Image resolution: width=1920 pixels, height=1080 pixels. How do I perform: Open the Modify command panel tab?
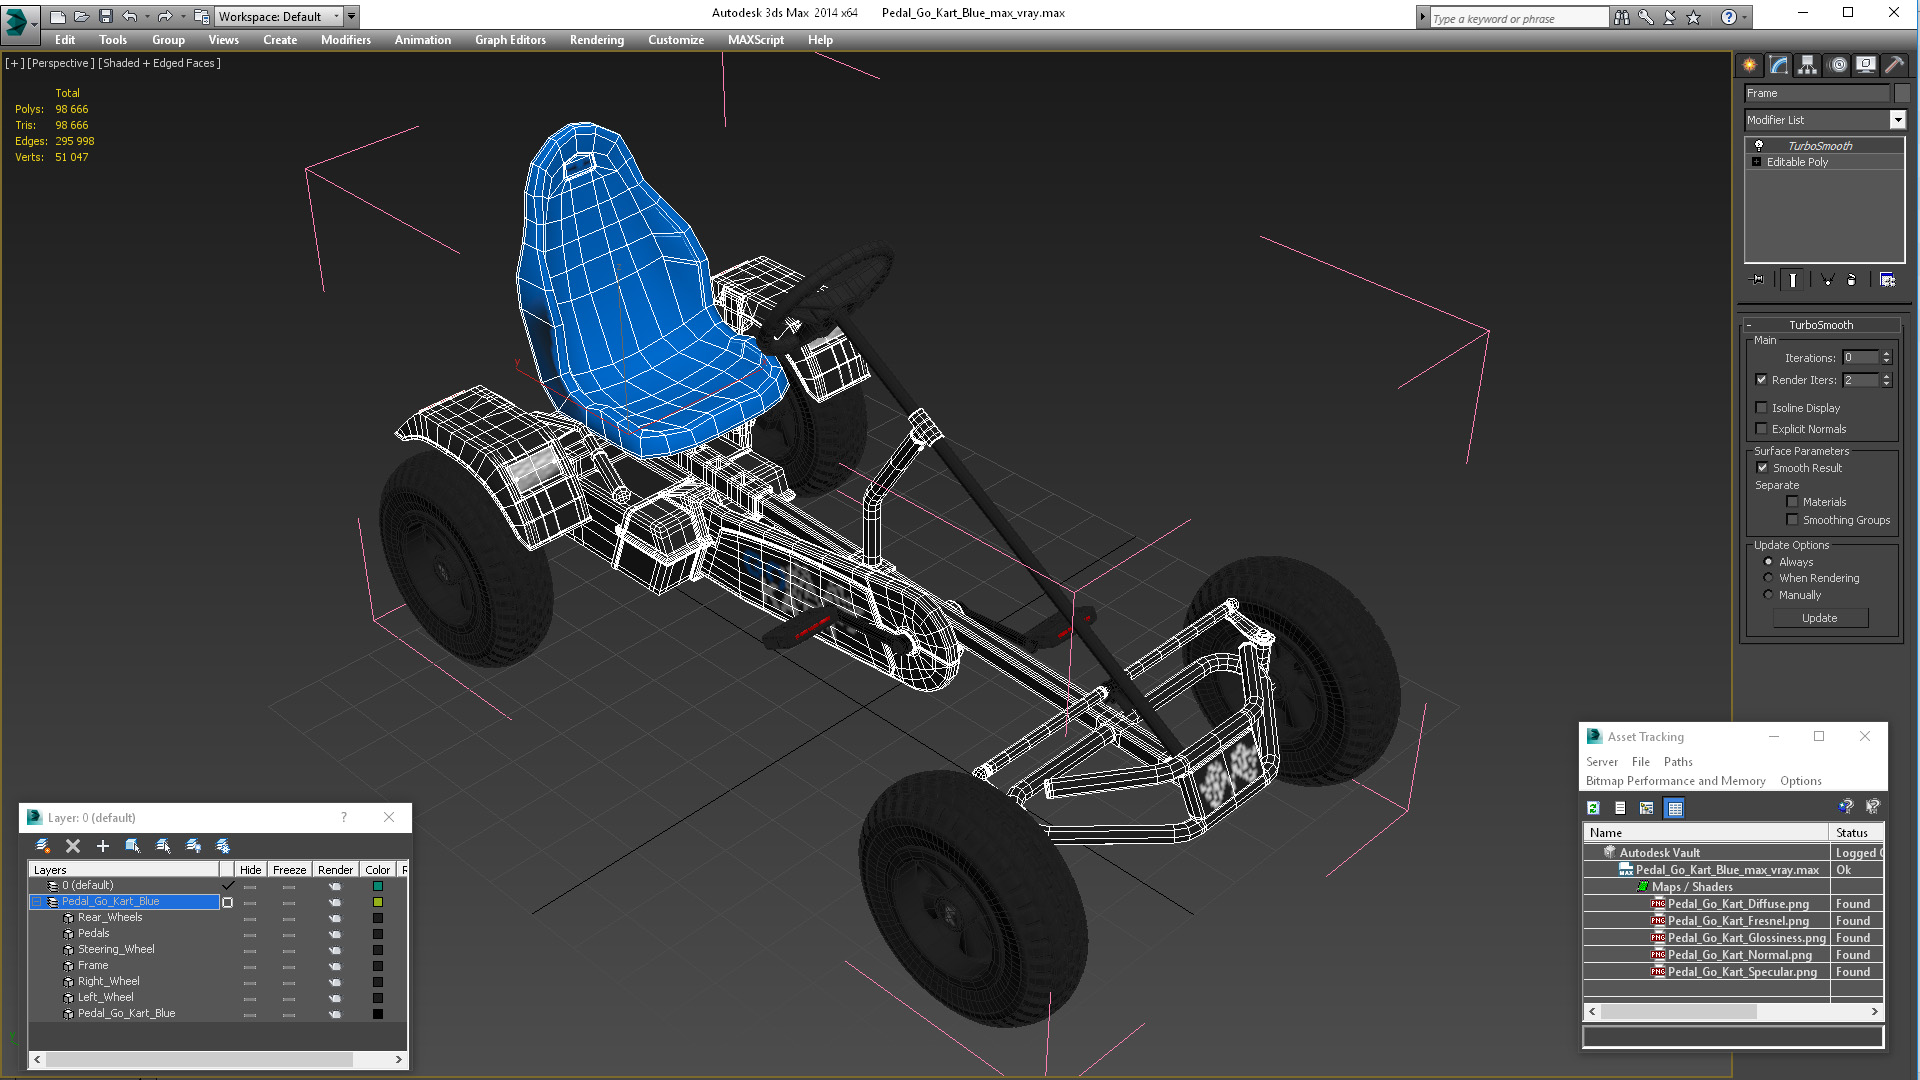tap(1778, 65)
